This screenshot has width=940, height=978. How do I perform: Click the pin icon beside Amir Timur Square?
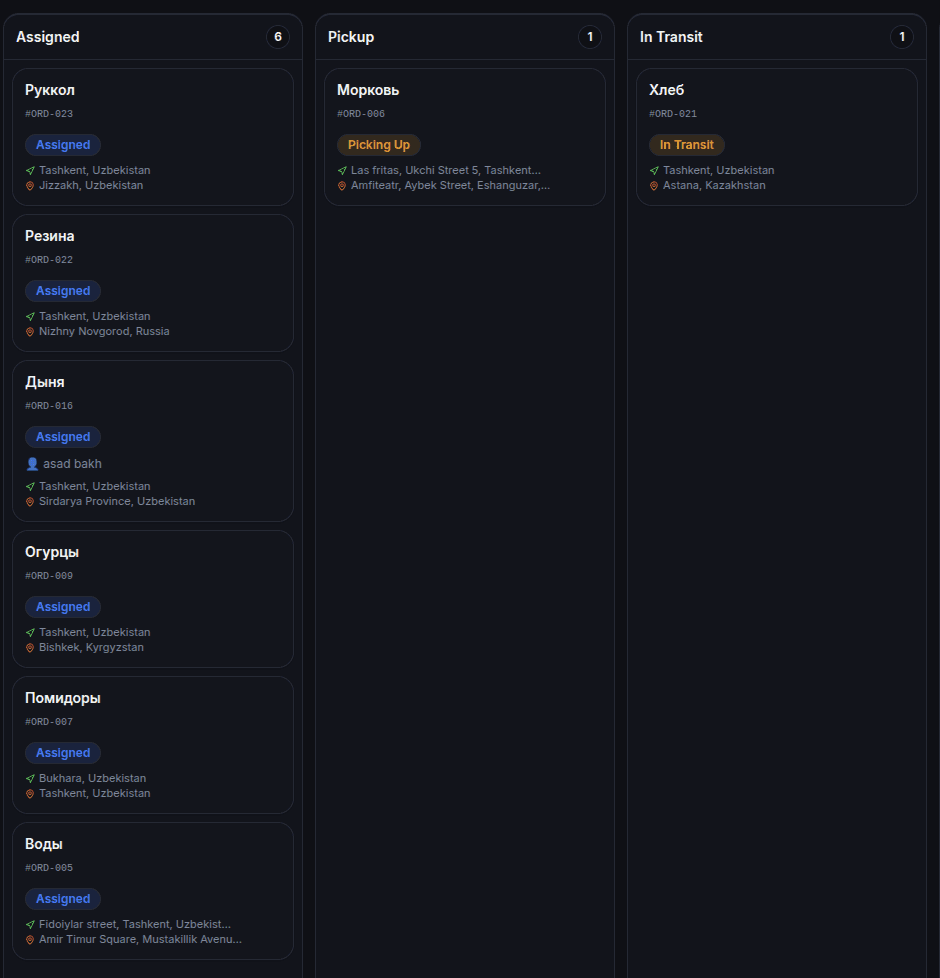pos(30,940)
